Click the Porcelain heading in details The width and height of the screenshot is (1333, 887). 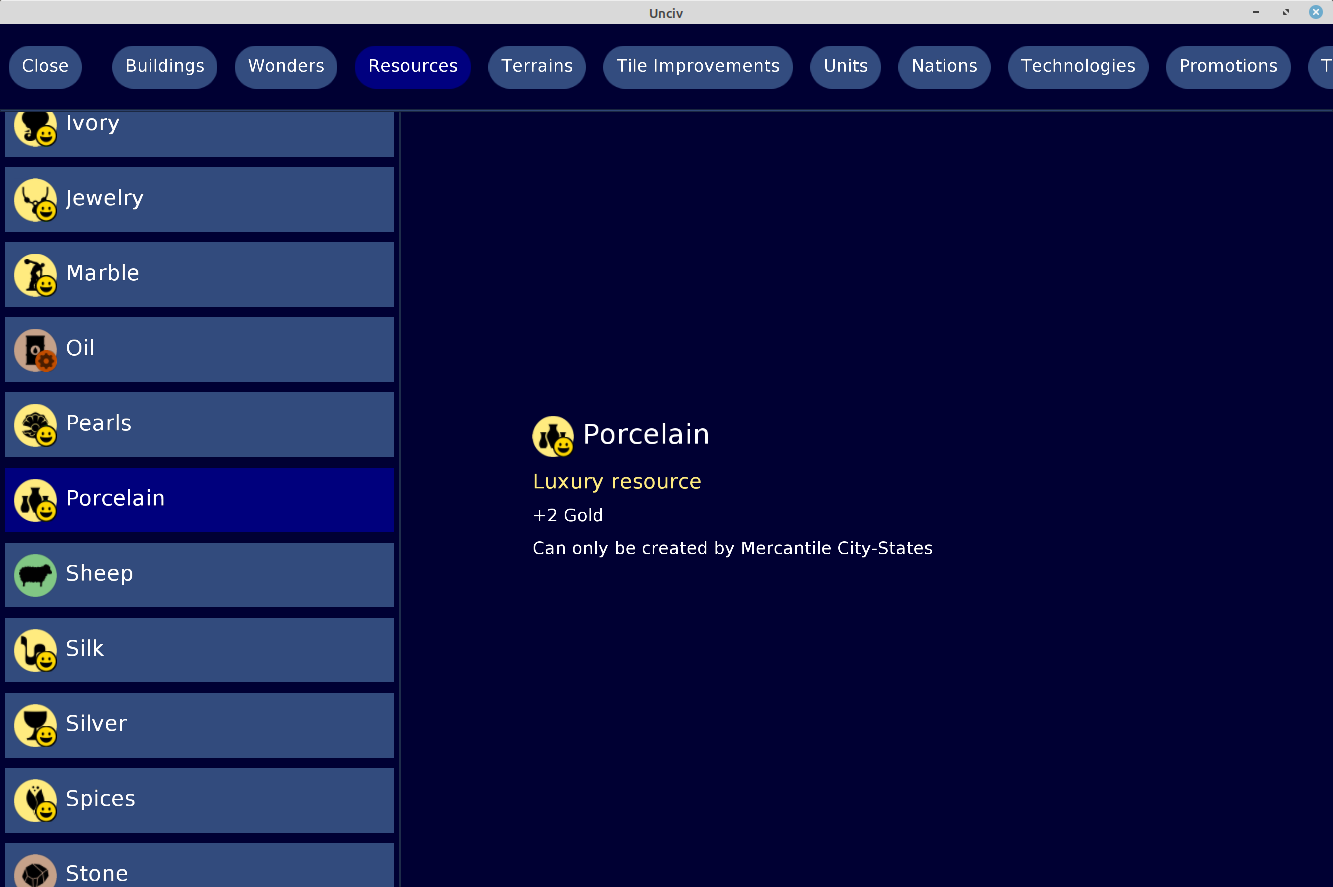(646, 435)
